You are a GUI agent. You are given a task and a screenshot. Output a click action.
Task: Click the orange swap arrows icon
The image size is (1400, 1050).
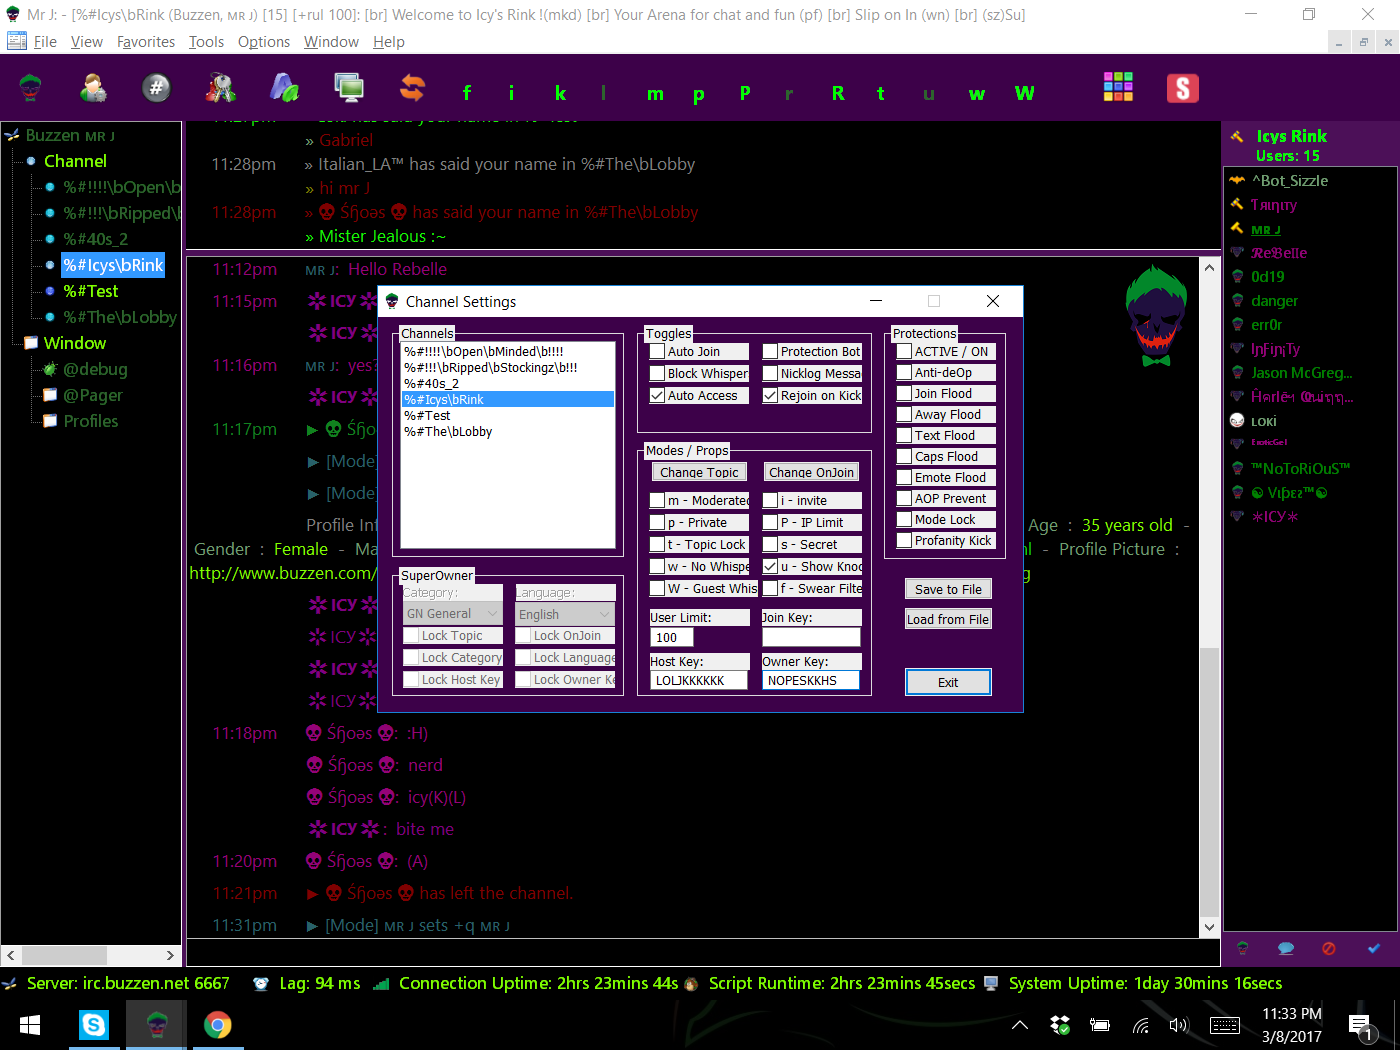pyautogui.click(x=412, y=89)
